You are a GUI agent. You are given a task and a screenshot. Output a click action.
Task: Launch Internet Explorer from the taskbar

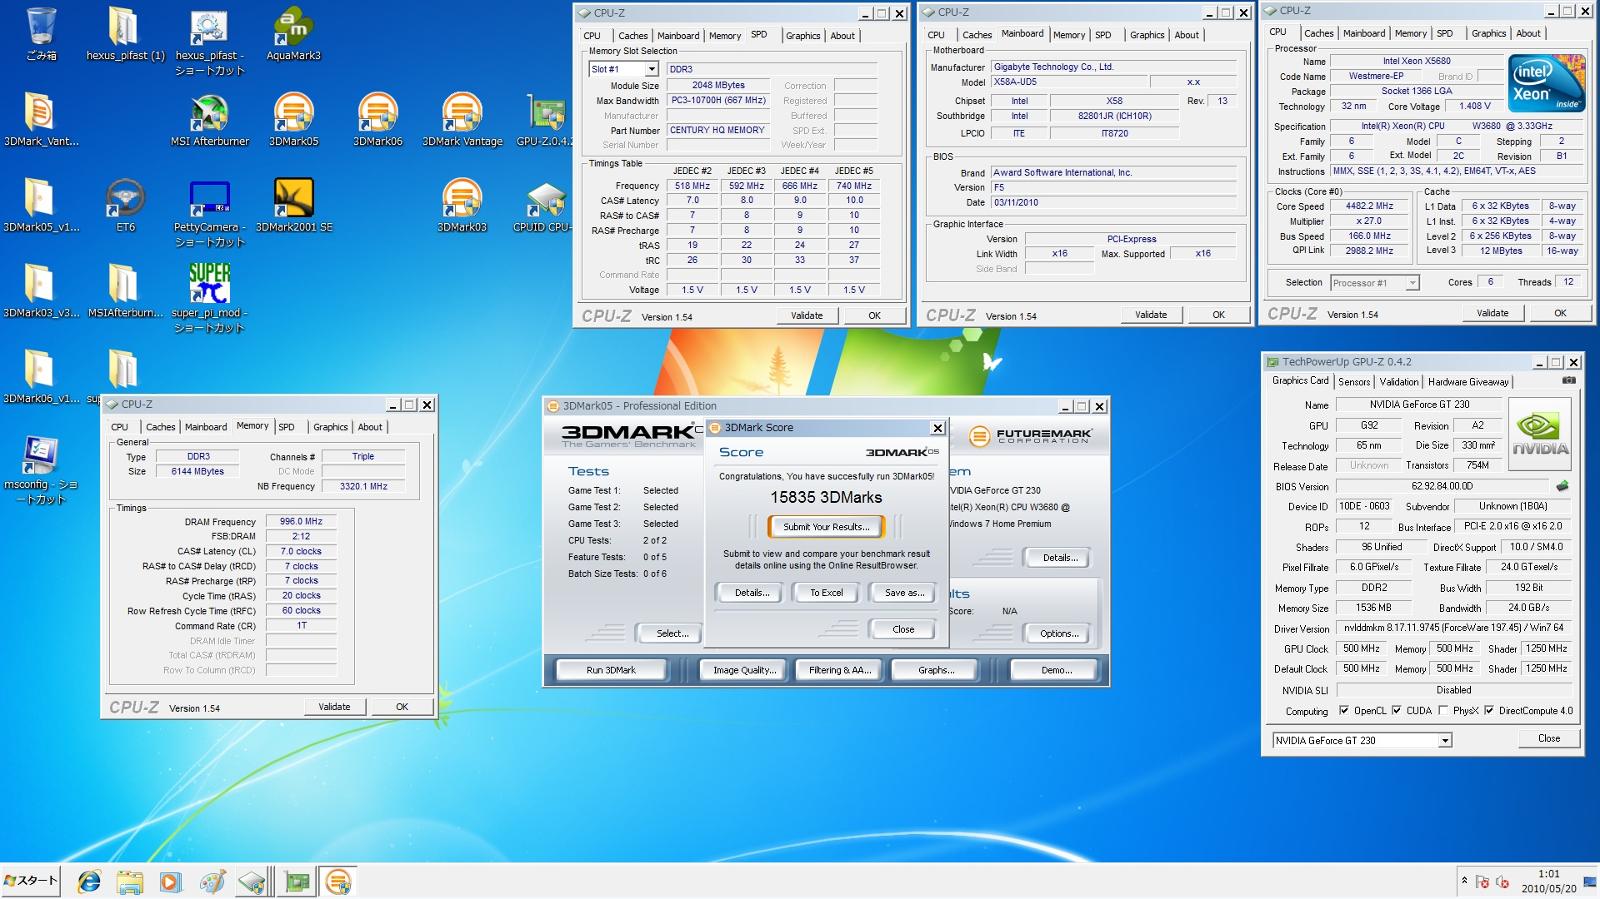[89, 881]
